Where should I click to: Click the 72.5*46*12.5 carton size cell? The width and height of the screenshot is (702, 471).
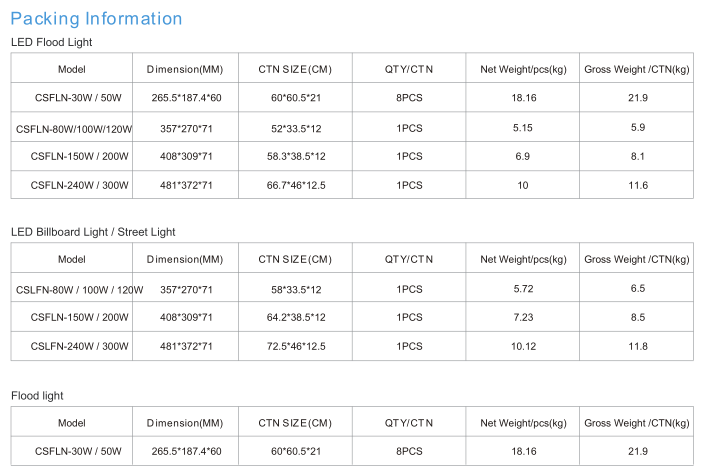(x=296, y=346)
